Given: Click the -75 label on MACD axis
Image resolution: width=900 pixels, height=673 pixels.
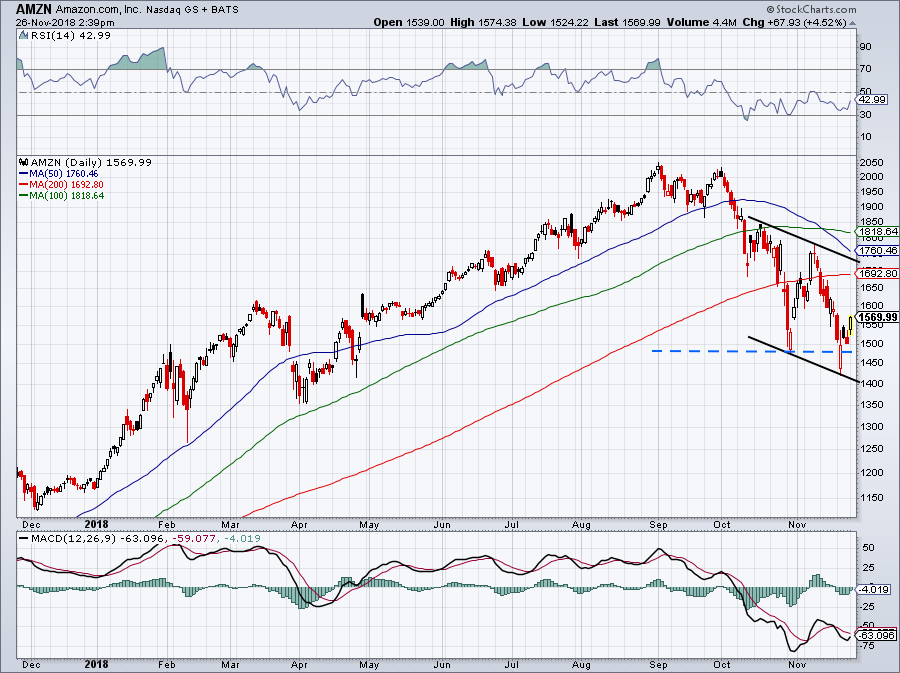Looking at the screenshot, I should 867,646.
